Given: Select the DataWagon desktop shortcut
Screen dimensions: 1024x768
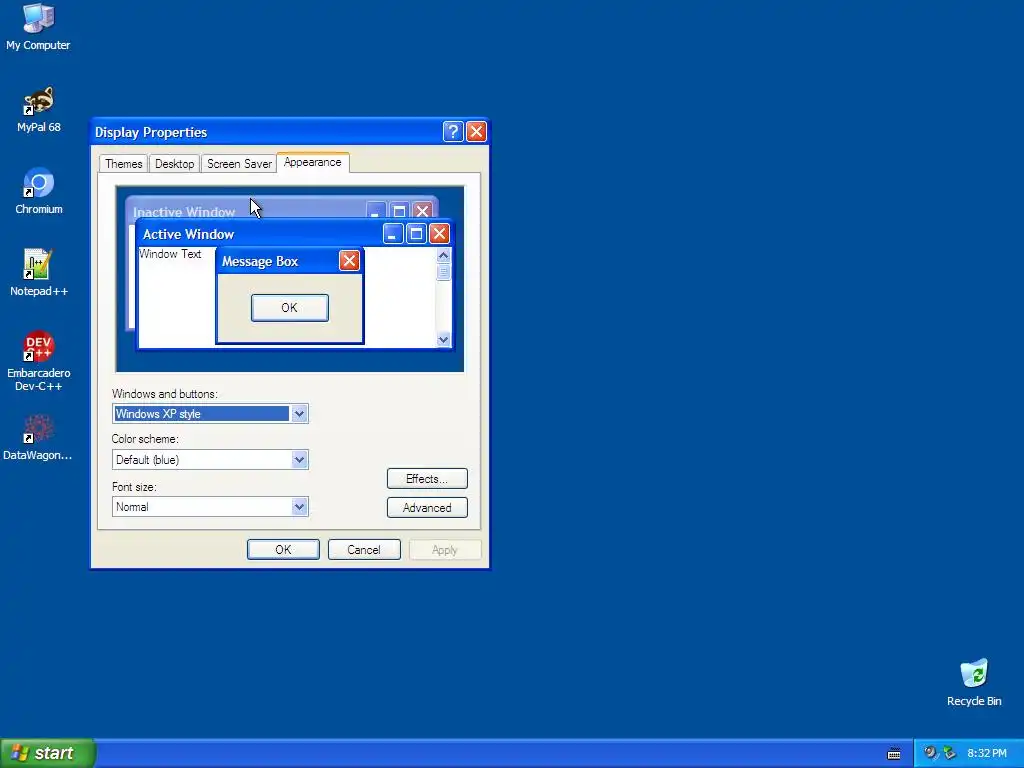Looking at the screenshot, I should coord(38,438).
